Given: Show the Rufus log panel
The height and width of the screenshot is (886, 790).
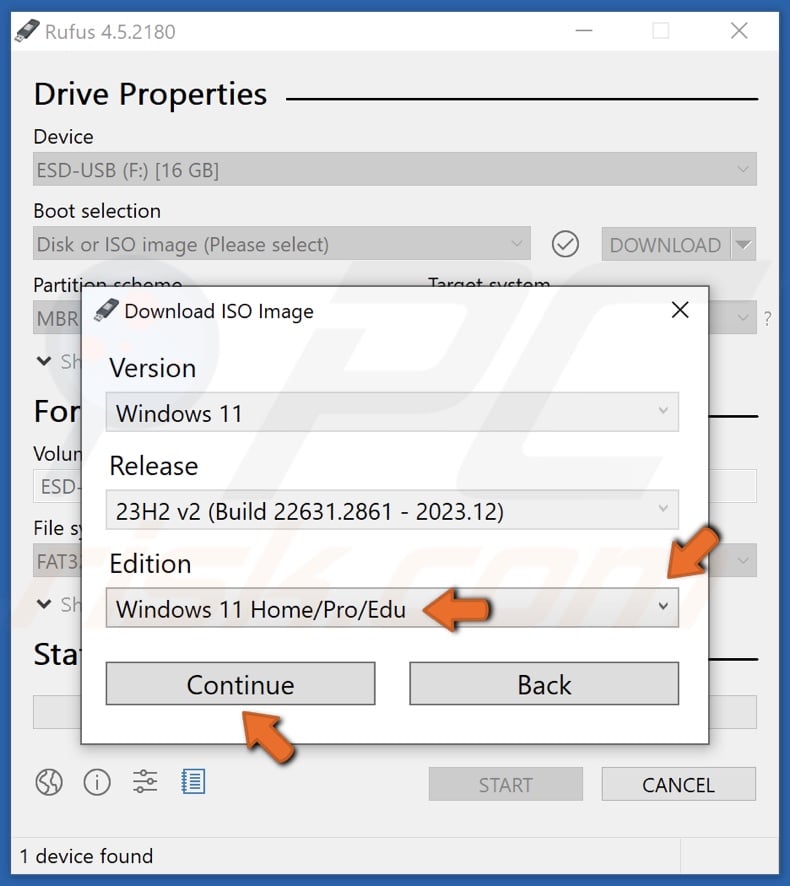Looking at the screenshot, I should click(x=193, y=783).
